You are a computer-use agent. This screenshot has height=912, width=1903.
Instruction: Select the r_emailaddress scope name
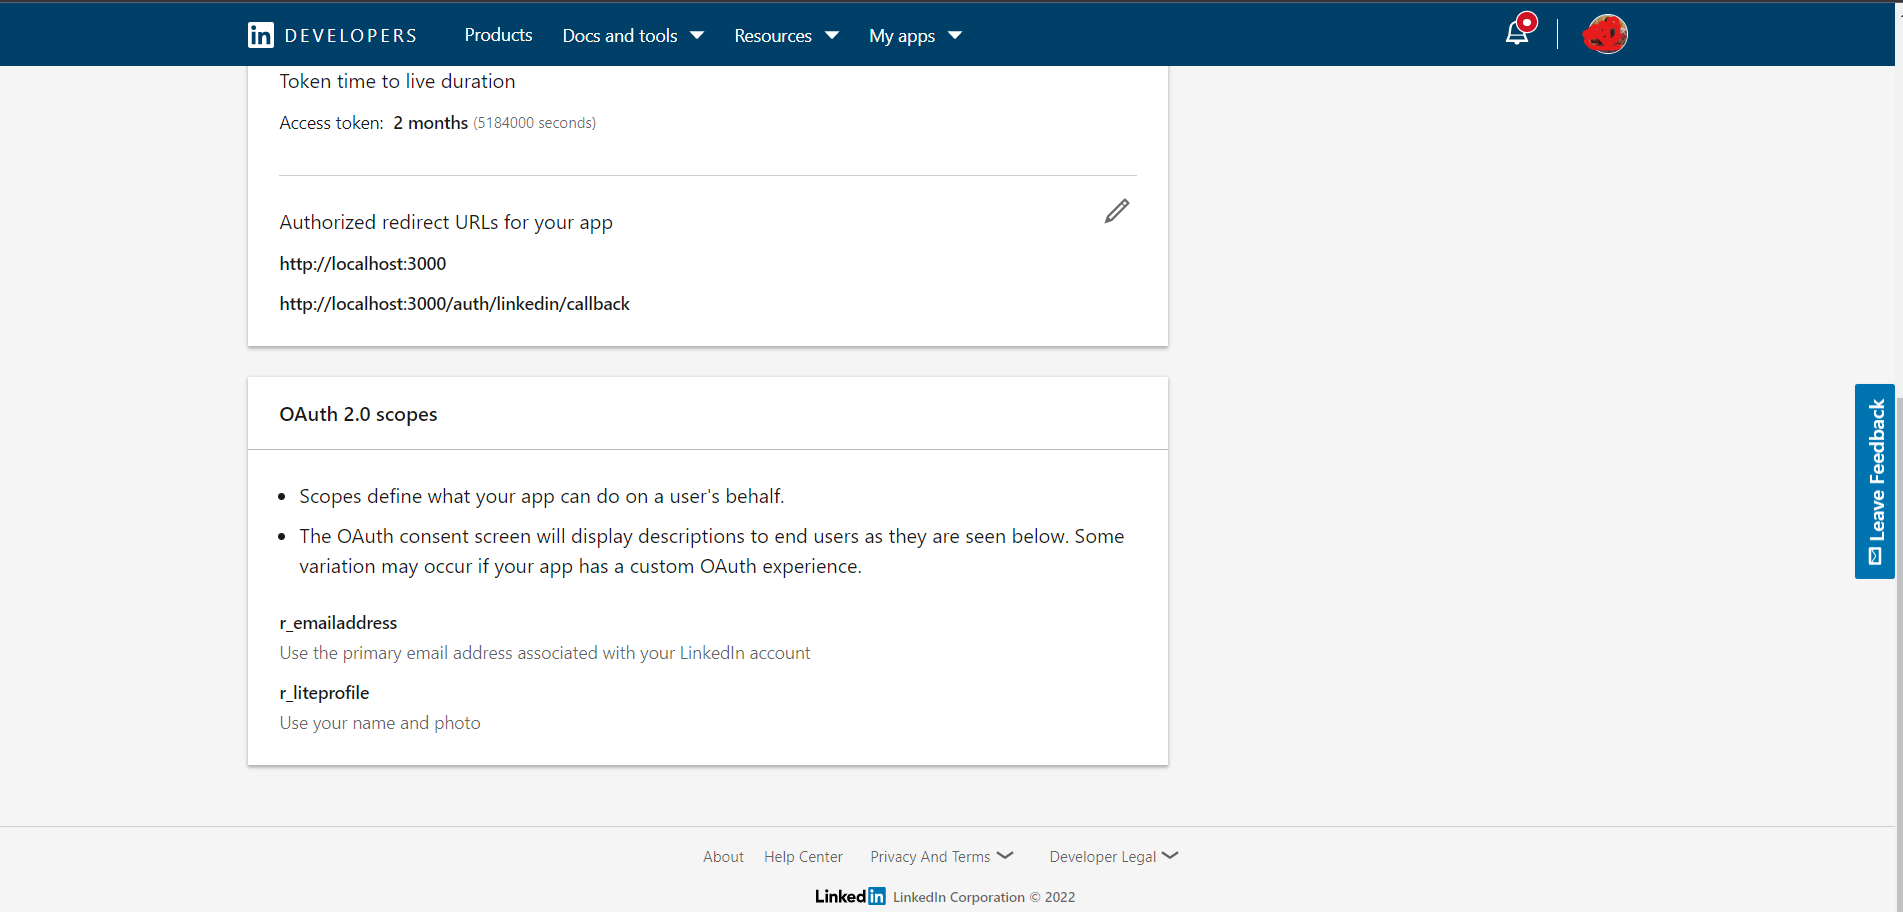click(x=338, y=623)
